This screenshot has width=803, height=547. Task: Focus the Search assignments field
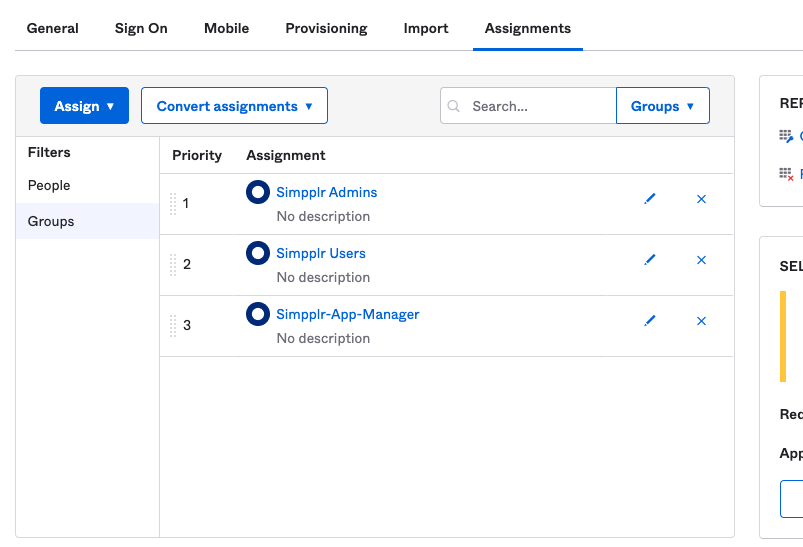pyautogui.click(x=528, y=106)
